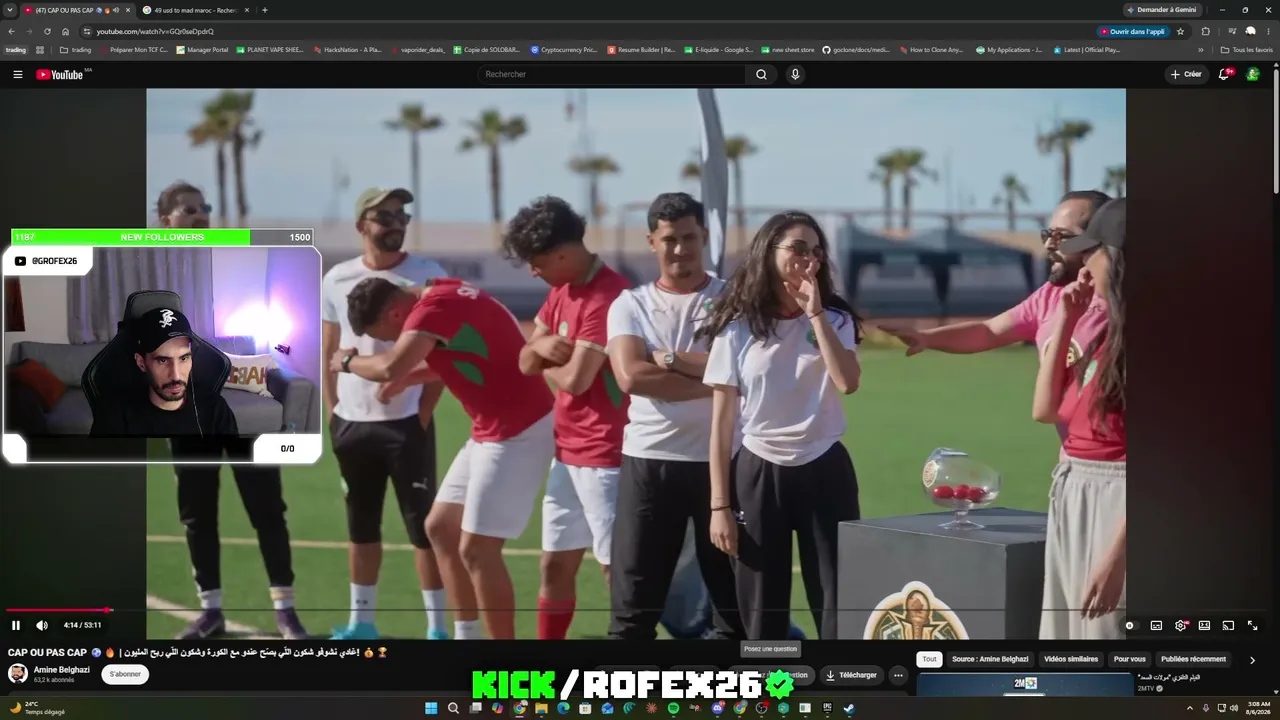The image size is (1280, 720).
Task: Click Demander à Gemini button
Action: coord(1161,10)
